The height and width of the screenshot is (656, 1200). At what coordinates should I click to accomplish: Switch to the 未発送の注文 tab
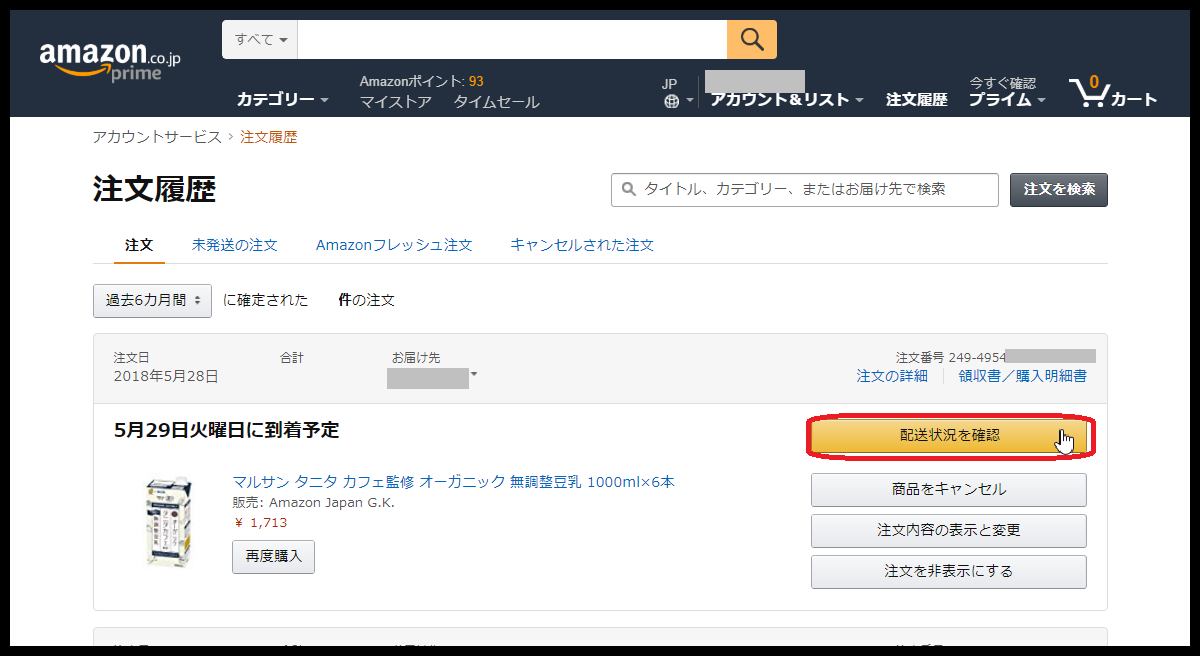(234, 245)
